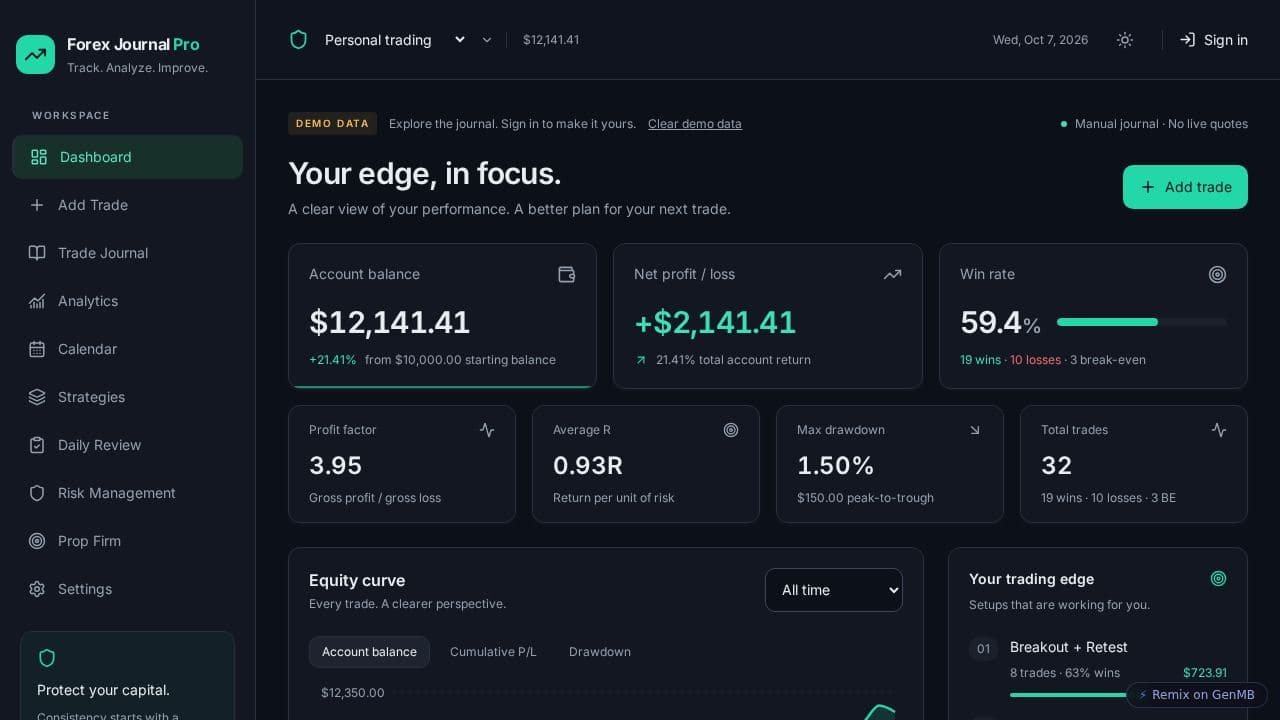
Task: Click the Clear demo data link
Action: pyautogui.click(x=695, y=124)
